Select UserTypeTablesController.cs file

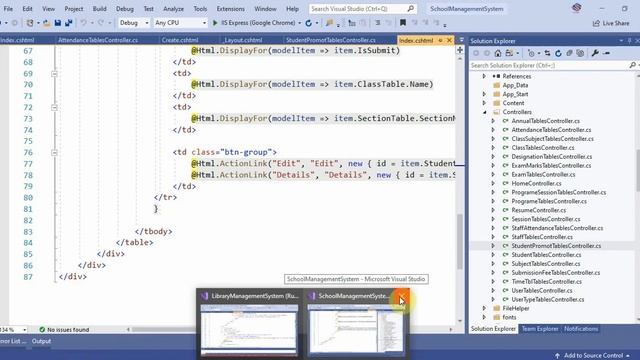tap(548, 300)
